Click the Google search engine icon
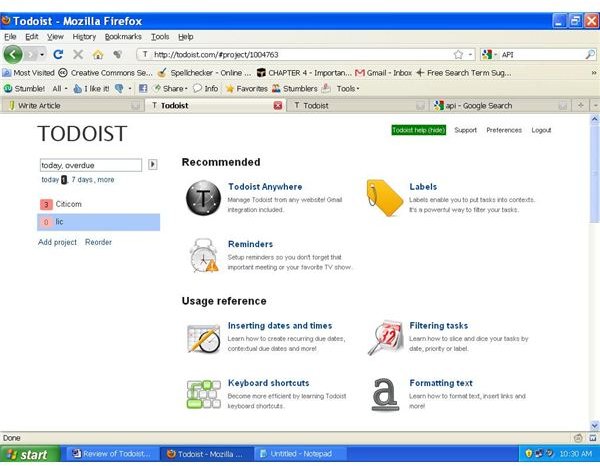The height and width of the screenshot is (466, 600). click(x=487, y=55)
